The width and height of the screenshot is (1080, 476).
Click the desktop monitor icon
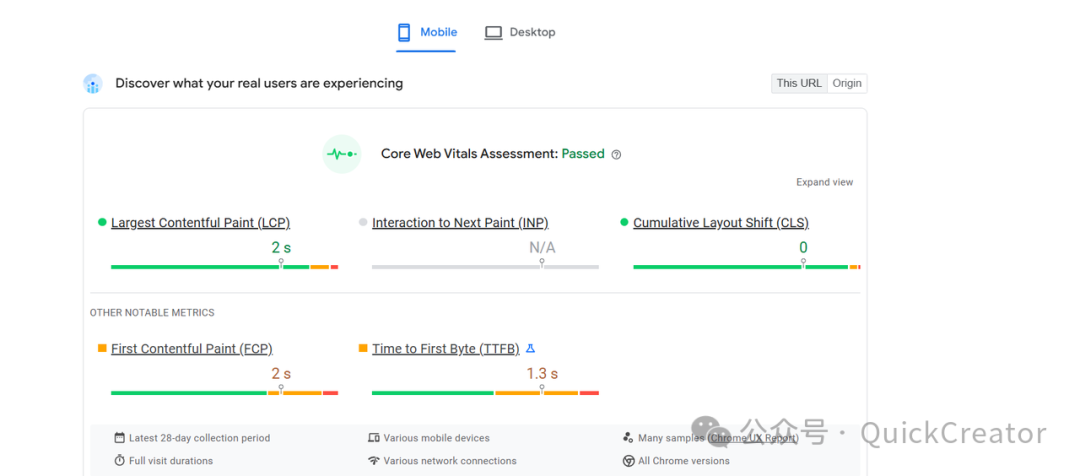pos(493,32)
